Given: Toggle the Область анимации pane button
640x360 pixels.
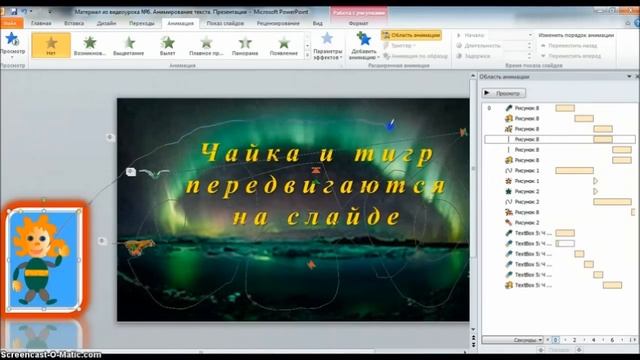Looking at the screenshot, I should (x=411, y=35).
